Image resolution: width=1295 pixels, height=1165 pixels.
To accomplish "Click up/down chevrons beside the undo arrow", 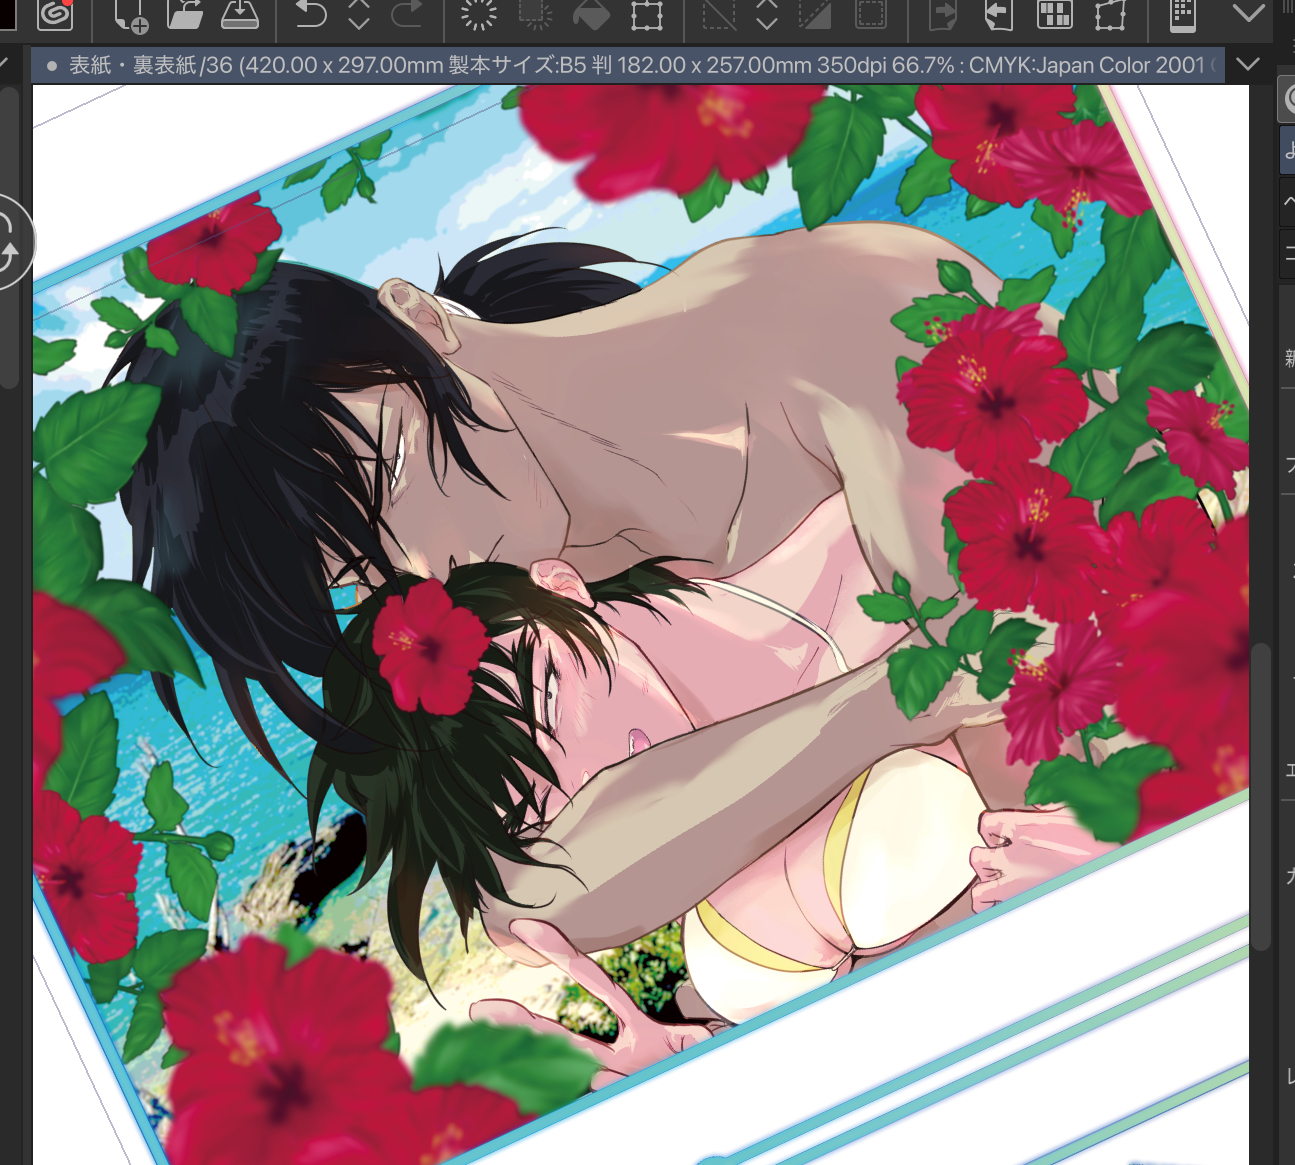I will (x=359, y=14).
